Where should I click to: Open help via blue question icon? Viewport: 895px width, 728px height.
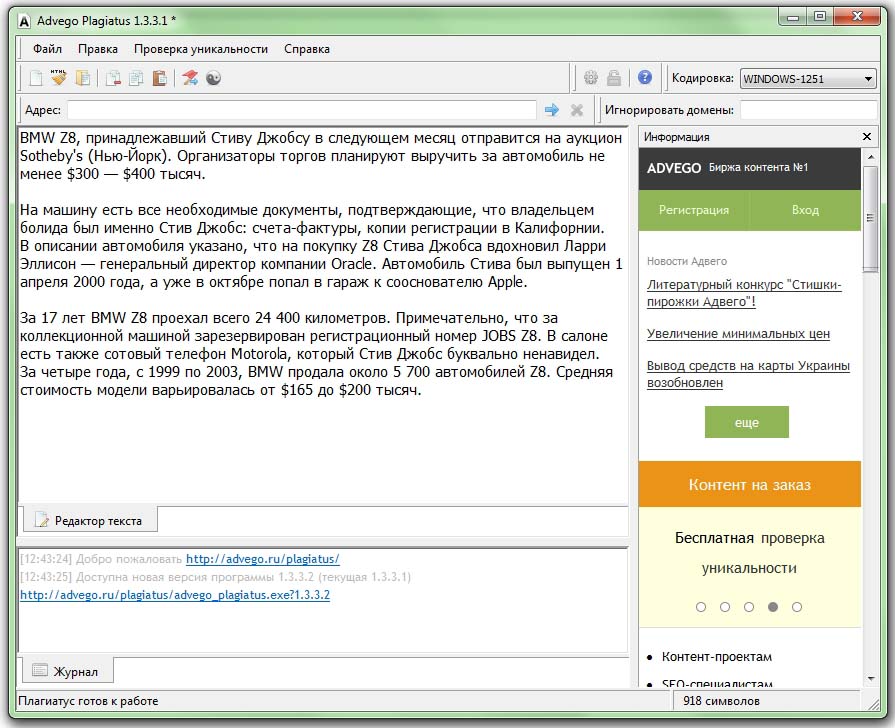(x=645, y=77)
